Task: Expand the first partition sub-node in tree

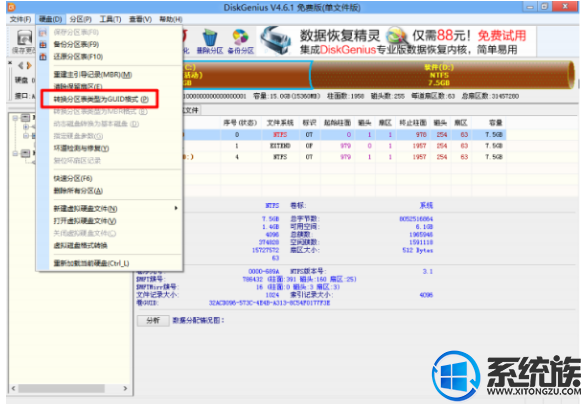Action: (26, 127)
